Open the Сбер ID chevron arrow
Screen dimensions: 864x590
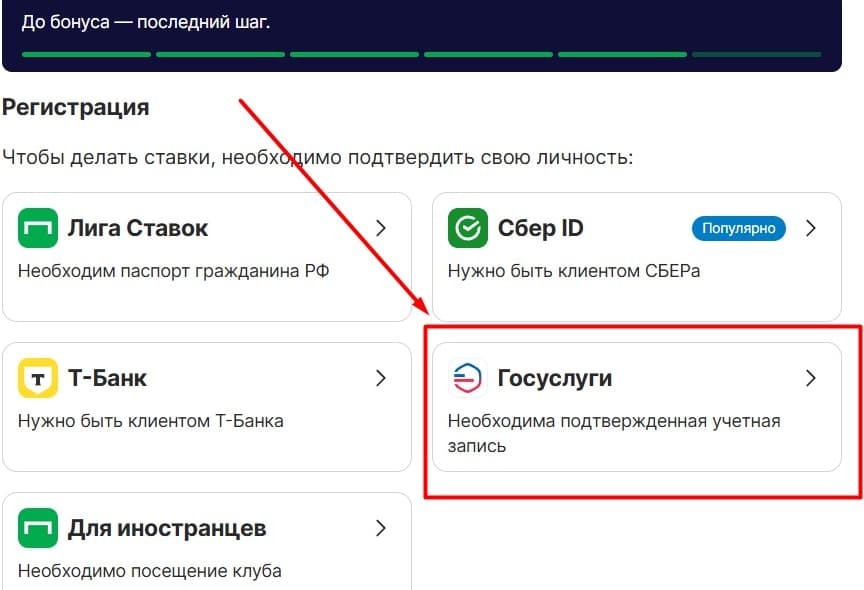[x=810, y=228]
